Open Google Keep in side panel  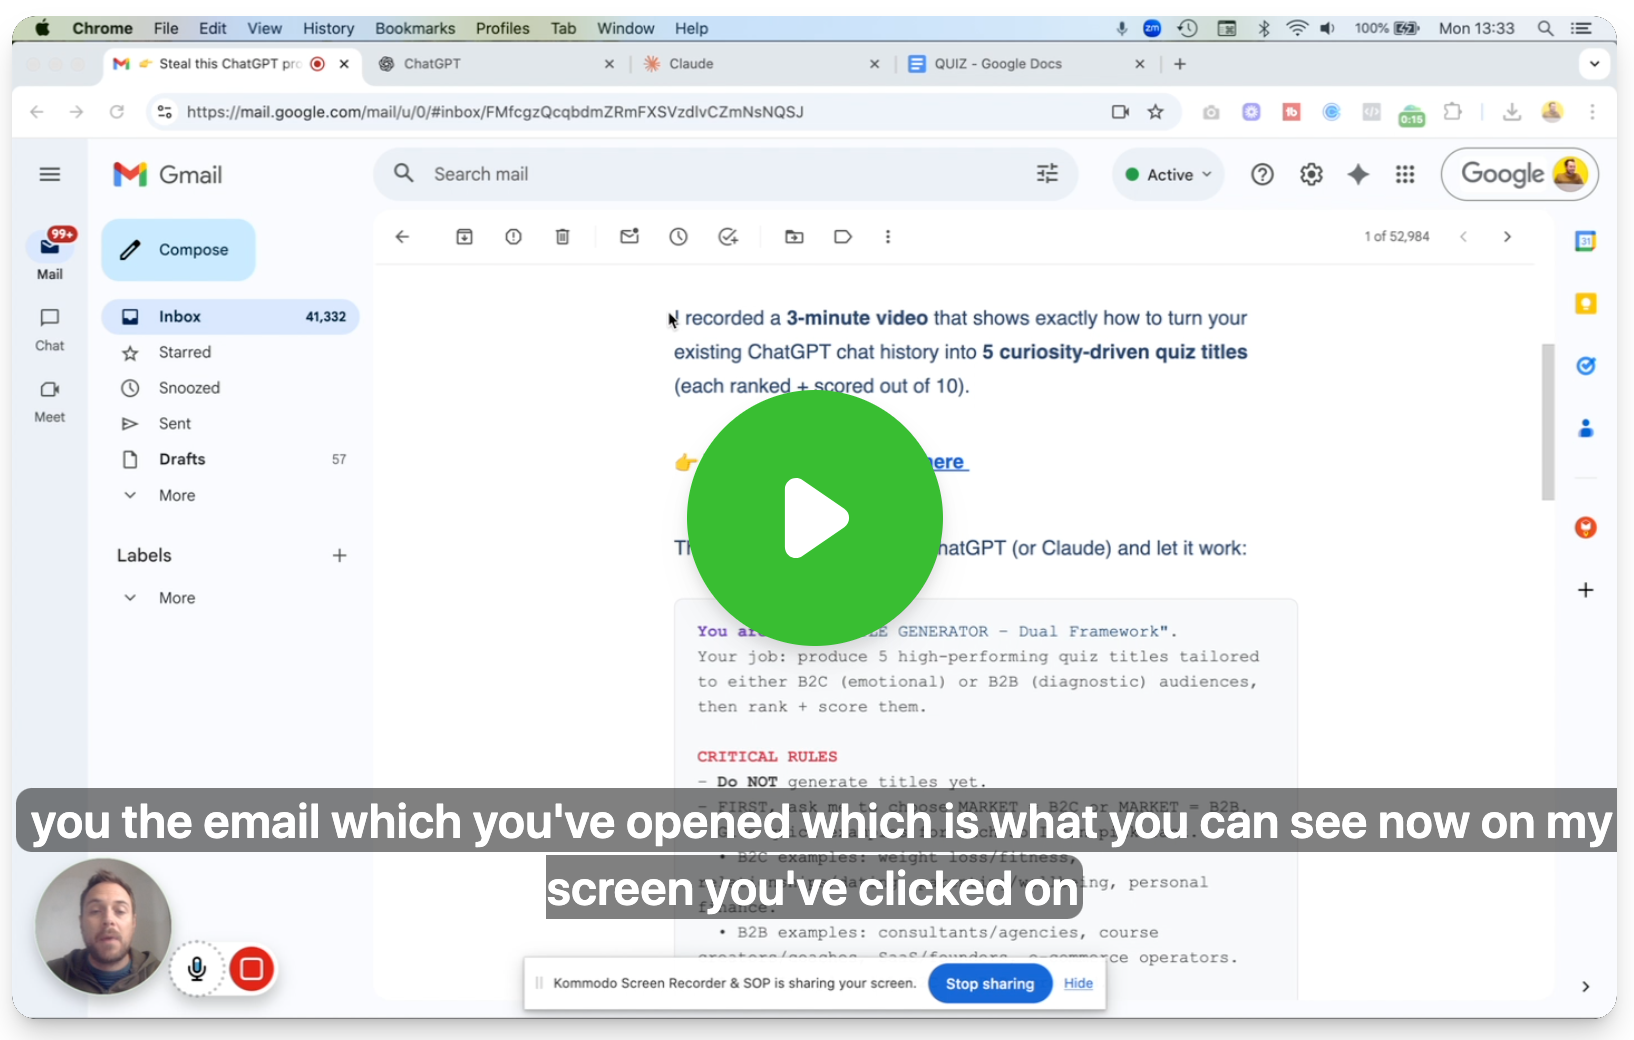click(x=1585, y=303)
